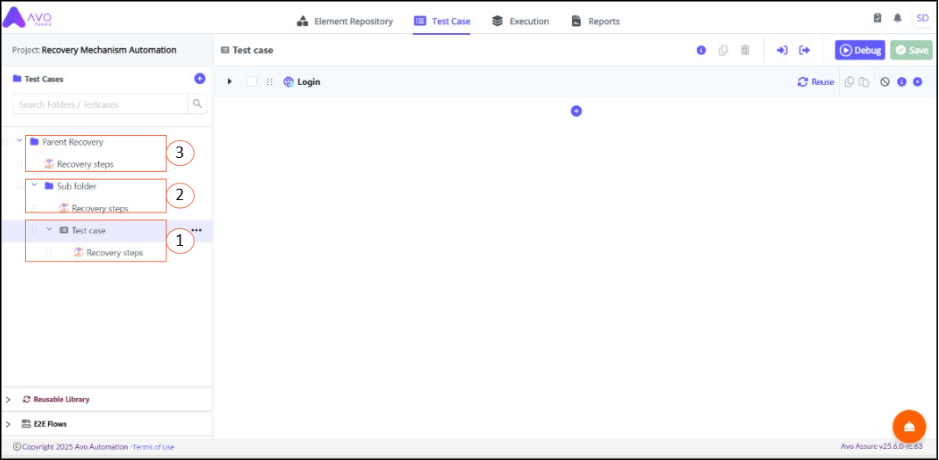Collapse the Parent Recovery folder chevron
Viewport: 939px width, 460px height.
click(x=19, y=141)
